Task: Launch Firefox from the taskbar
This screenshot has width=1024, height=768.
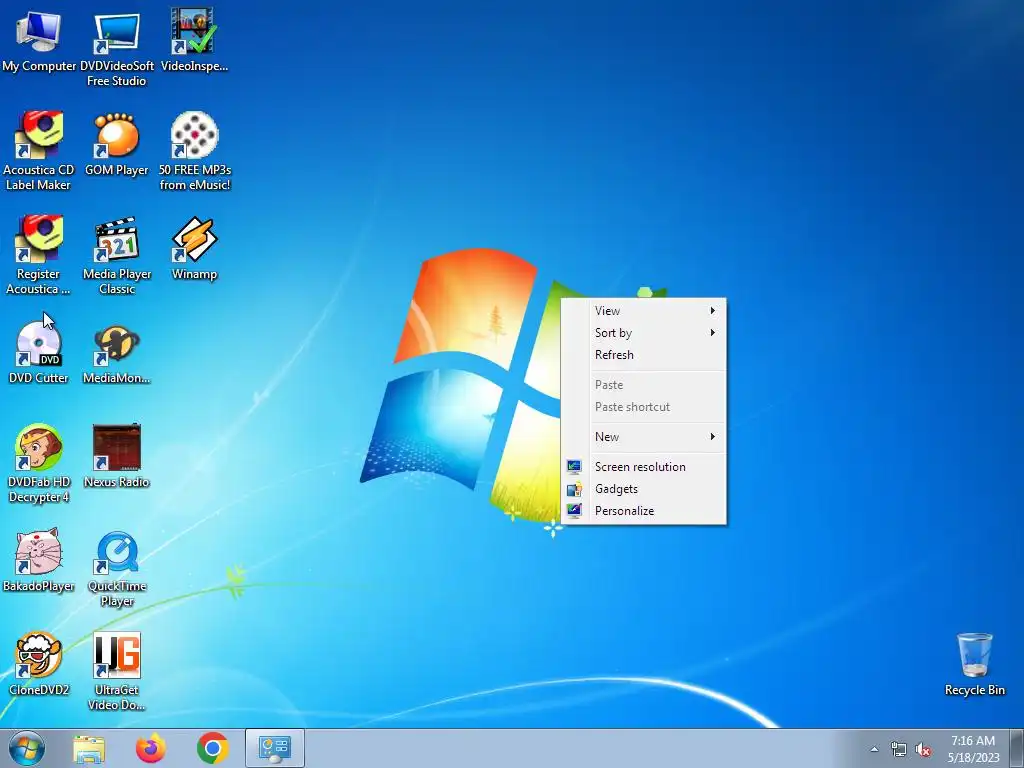Action: (x=151, y=748)
